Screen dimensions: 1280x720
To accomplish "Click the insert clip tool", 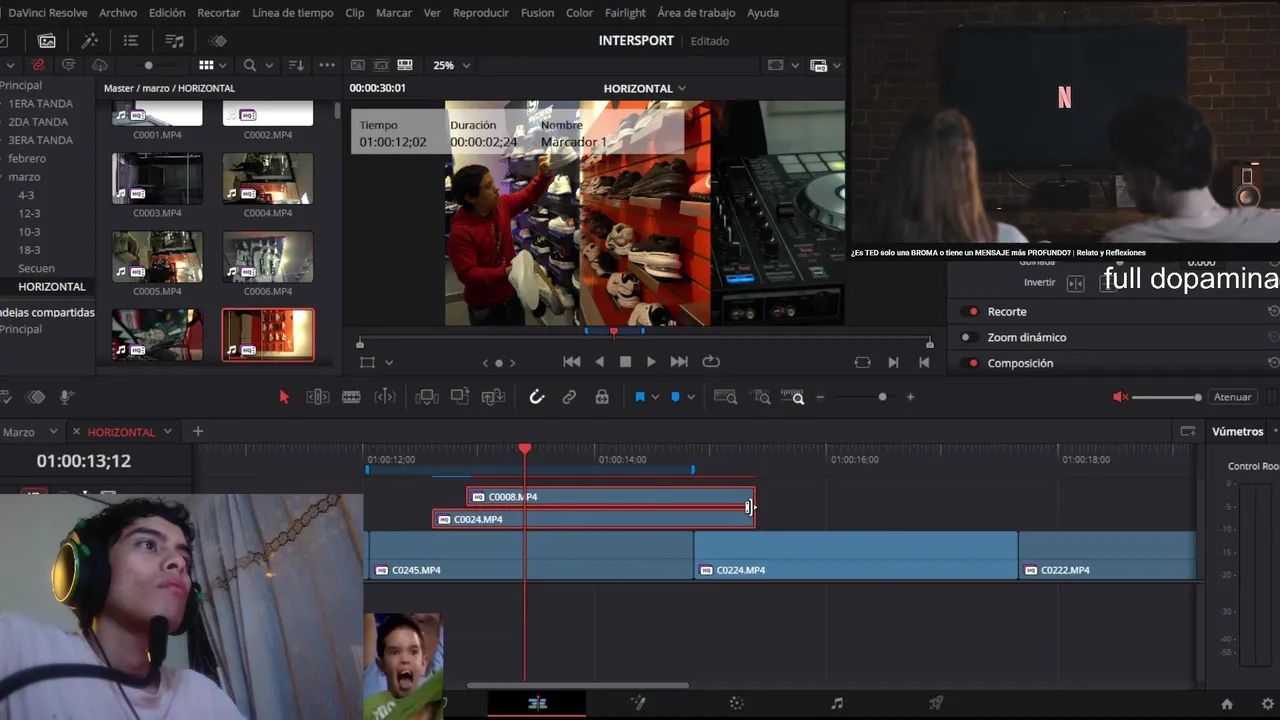I will [x=427, y=397].
